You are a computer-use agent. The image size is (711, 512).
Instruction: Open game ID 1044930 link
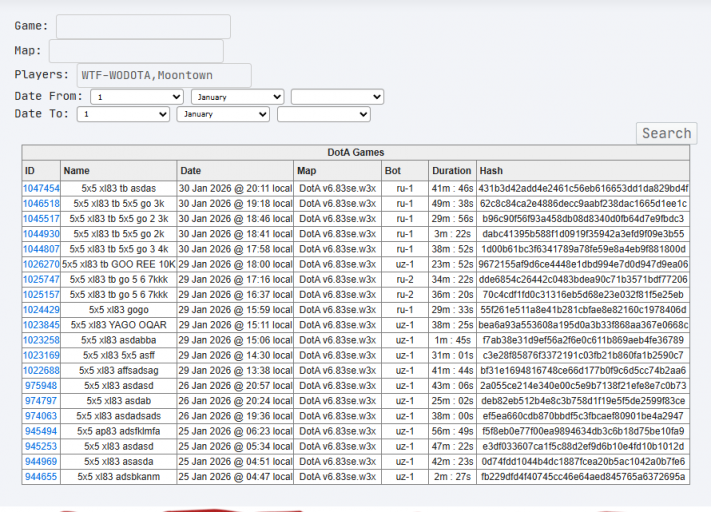(x=41, y=234)
